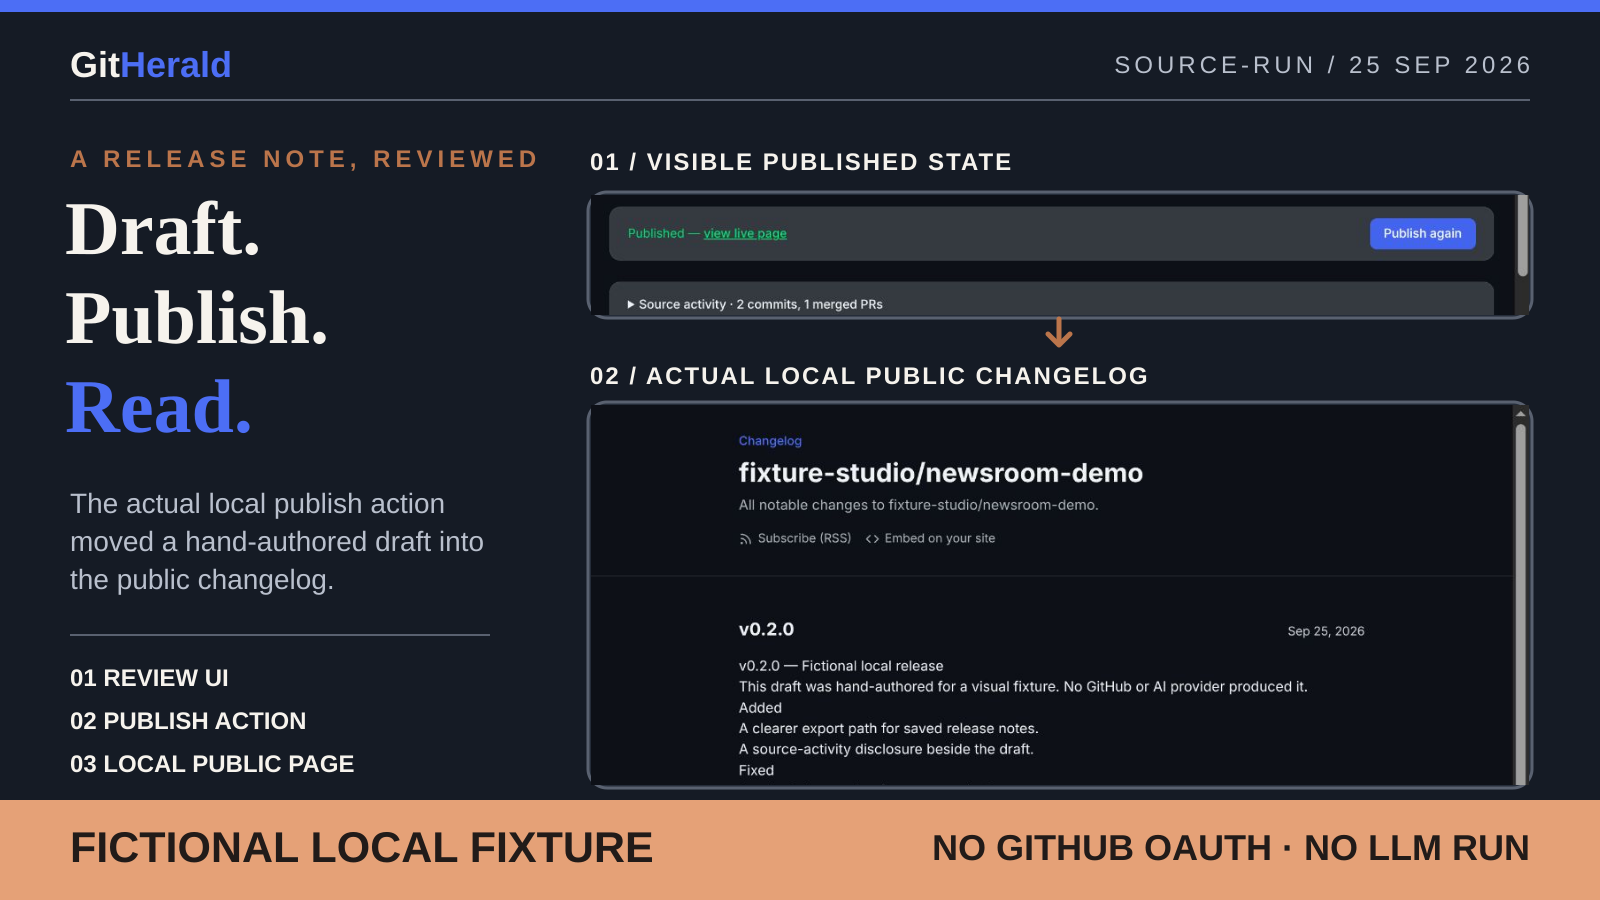Click the 'Added' section label
Image resolution: width=1600 pixels, height=900 pixels.
click(x=760, y=708)
